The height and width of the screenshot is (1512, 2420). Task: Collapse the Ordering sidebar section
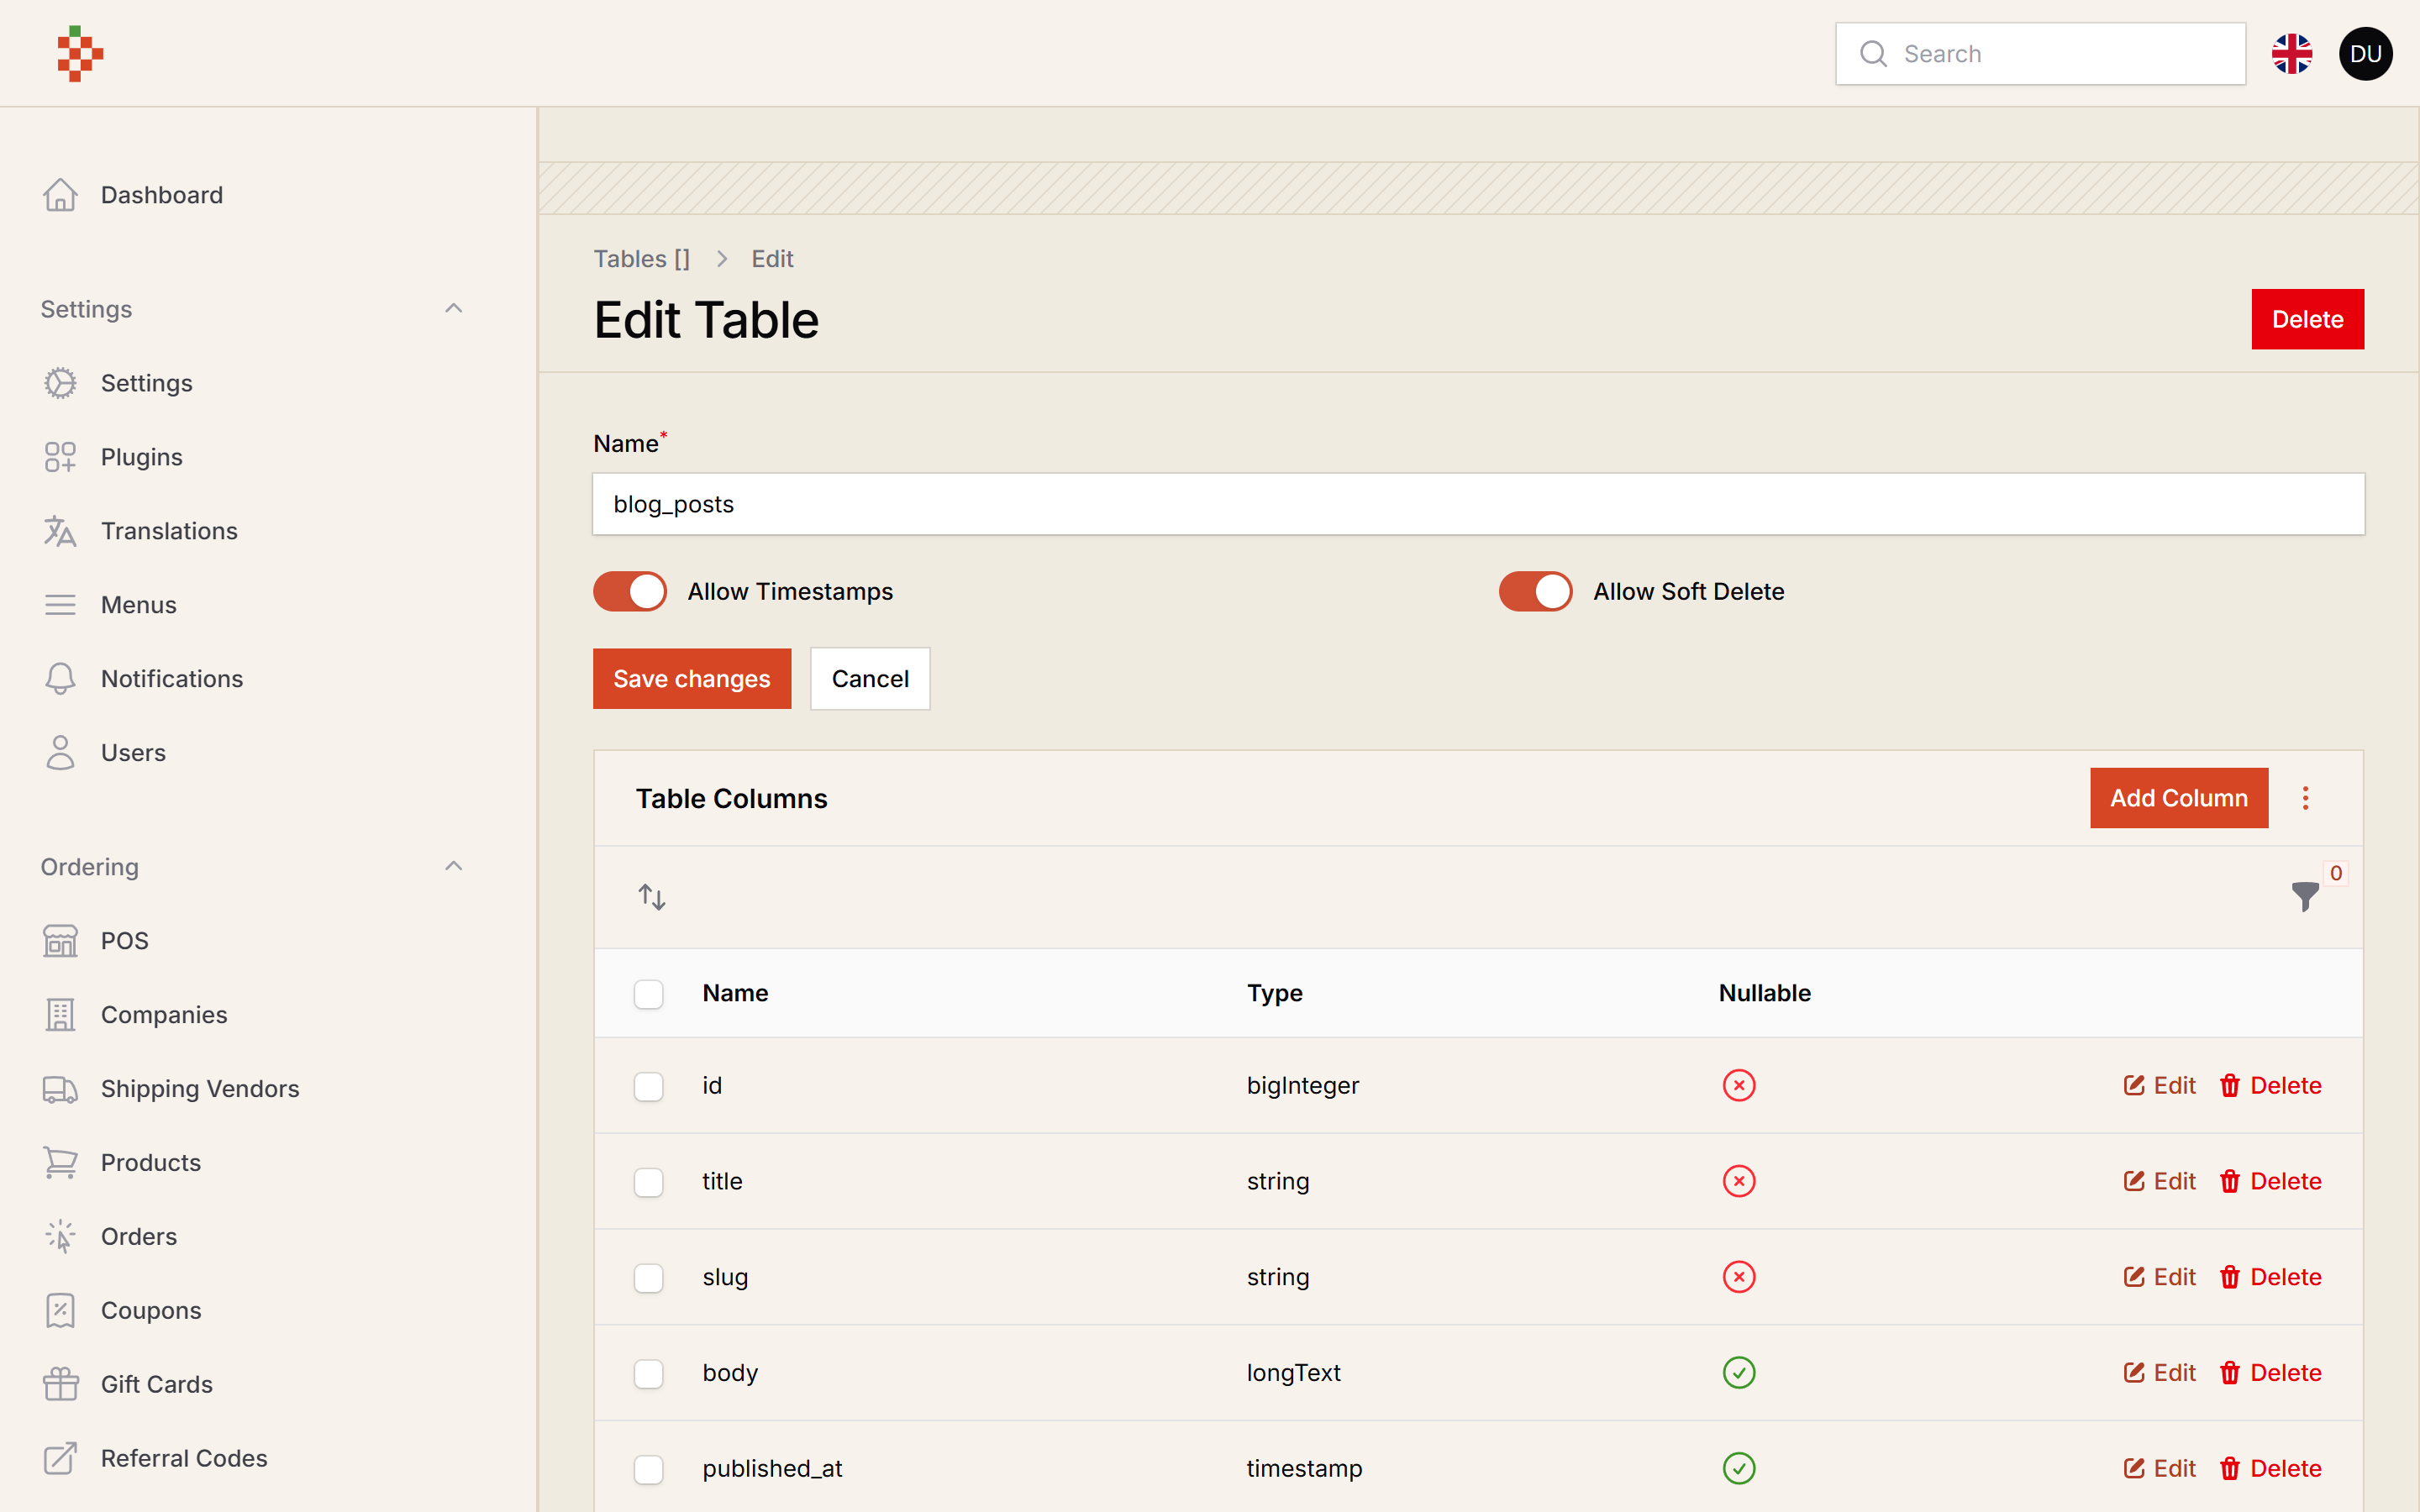453,867
